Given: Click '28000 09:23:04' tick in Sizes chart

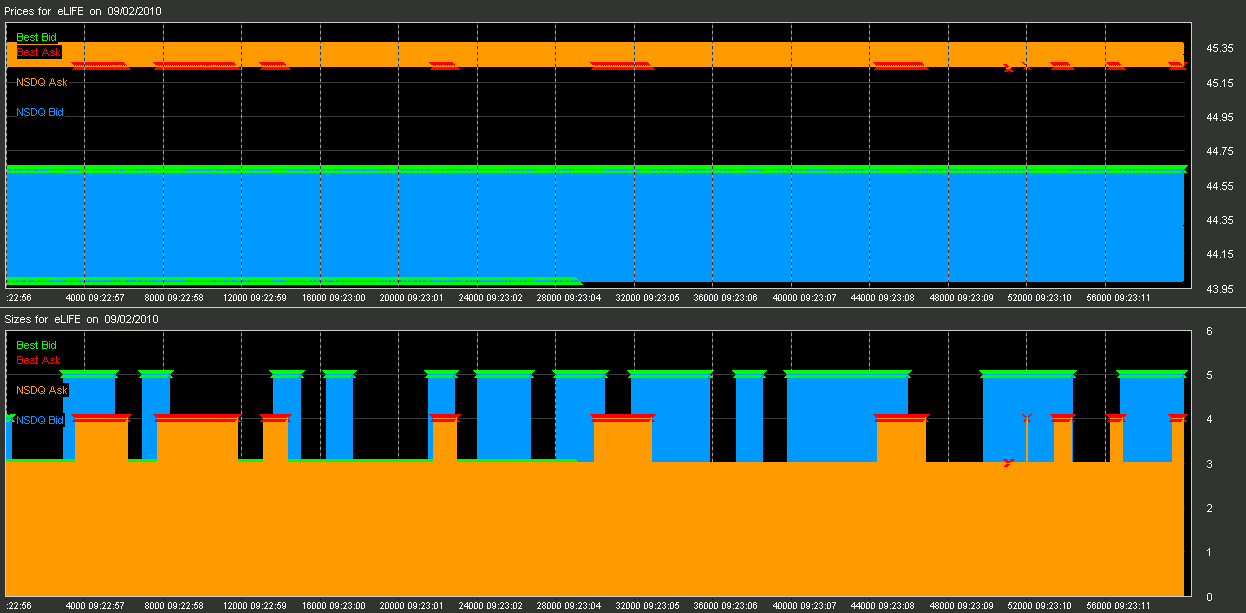Looking at the screenshot, I should tap(569, 606).
